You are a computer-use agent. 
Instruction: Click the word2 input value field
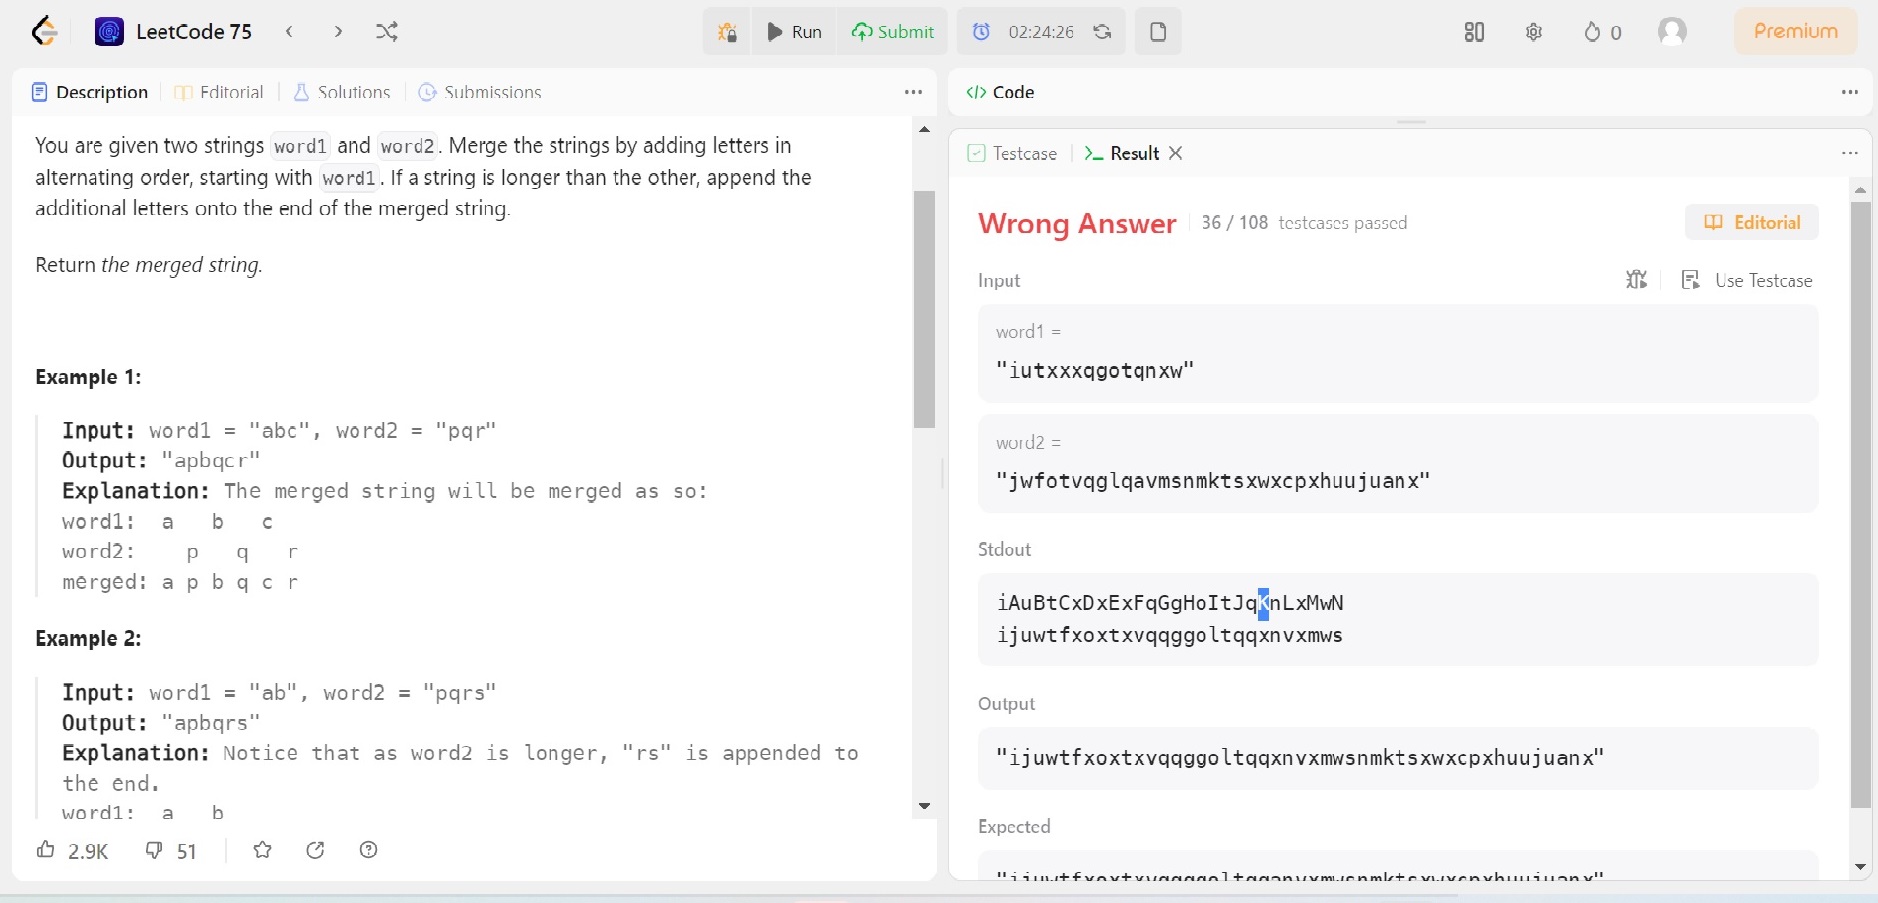(x=1398, y=480)
